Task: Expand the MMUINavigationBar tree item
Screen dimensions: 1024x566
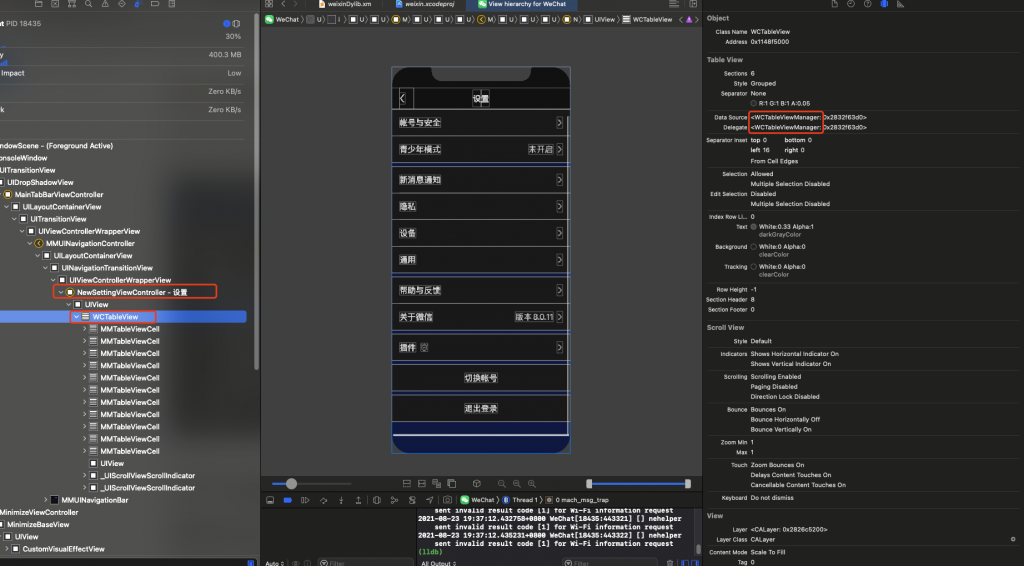Action: (x=47, y=500)
